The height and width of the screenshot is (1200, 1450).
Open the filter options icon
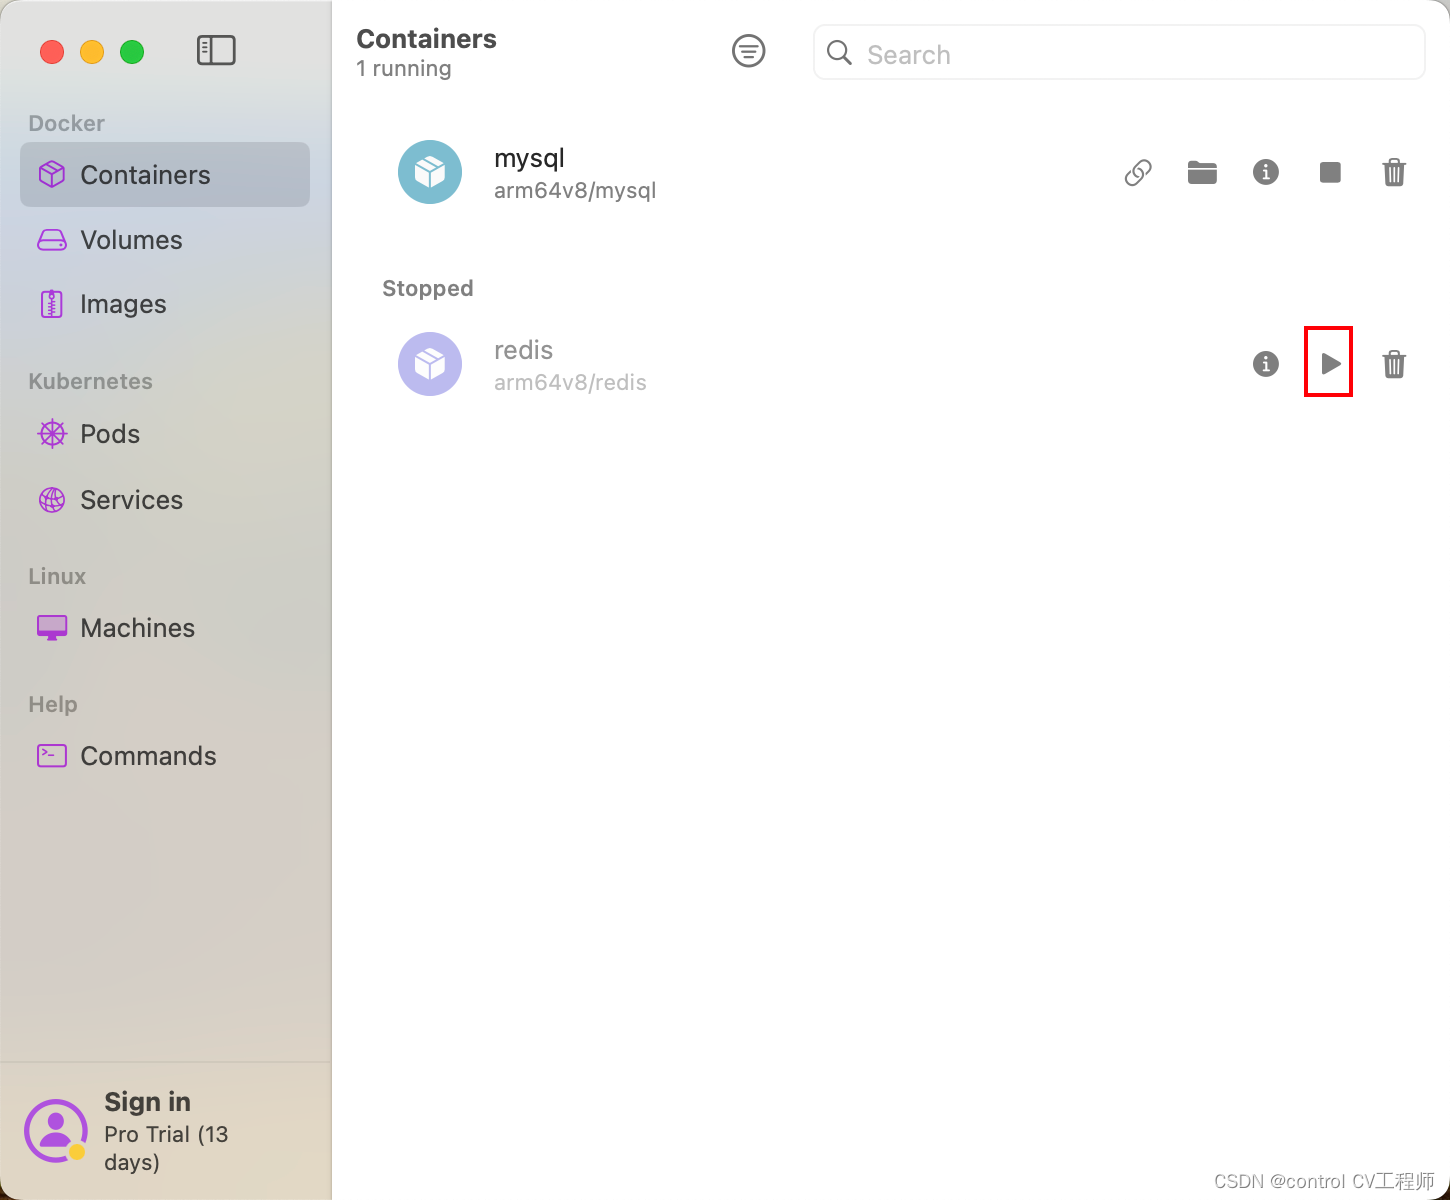point(749,51)
